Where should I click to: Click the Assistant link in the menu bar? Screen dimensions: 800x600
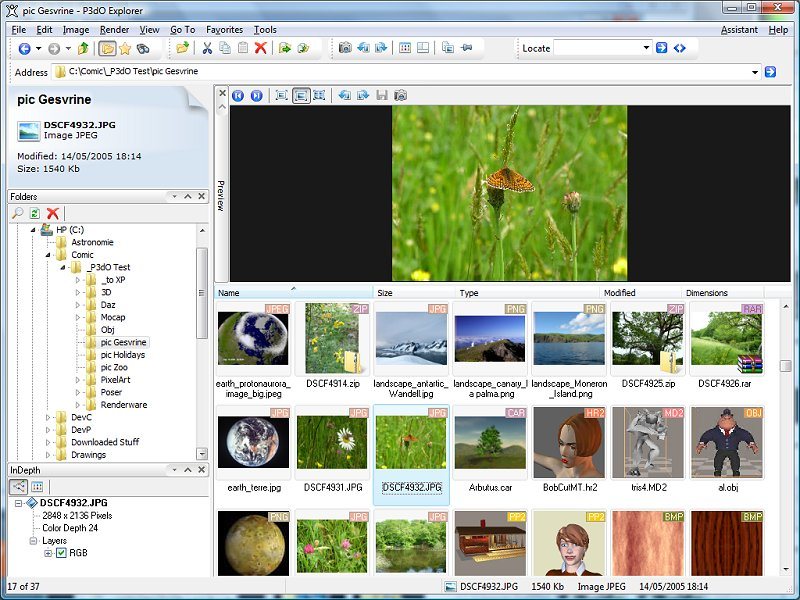[740, 30]
